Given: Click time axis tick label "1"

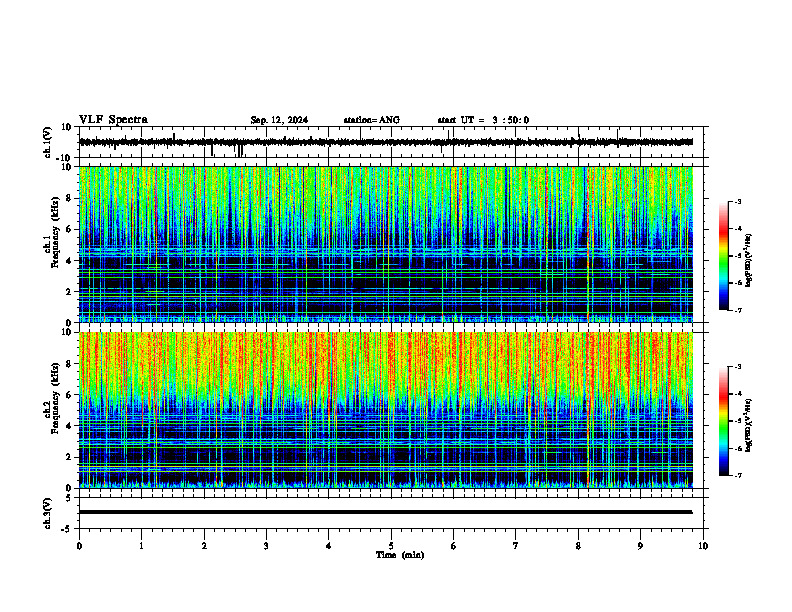Looking at the screenshot, I should point(141,546).
